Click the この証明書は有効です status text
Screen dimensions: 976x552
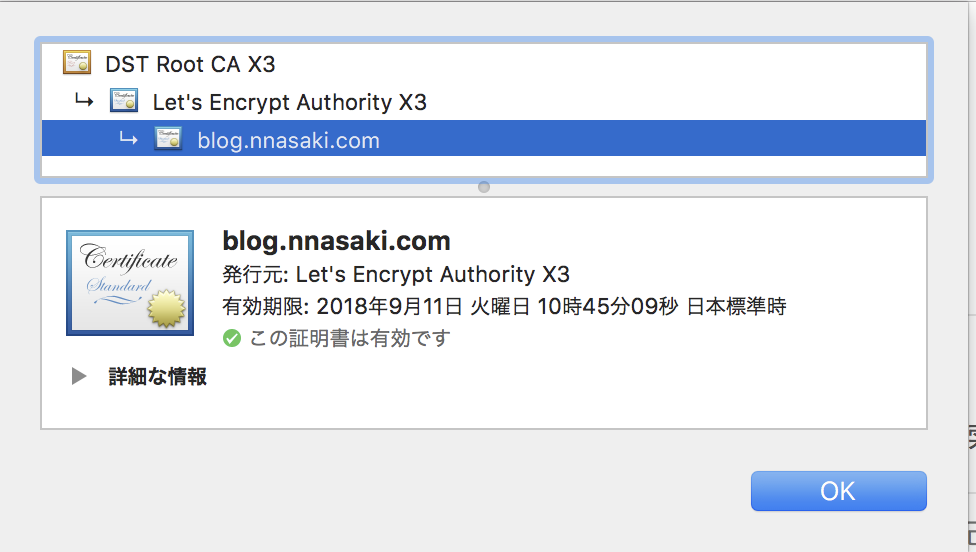(x=350, y=338)
